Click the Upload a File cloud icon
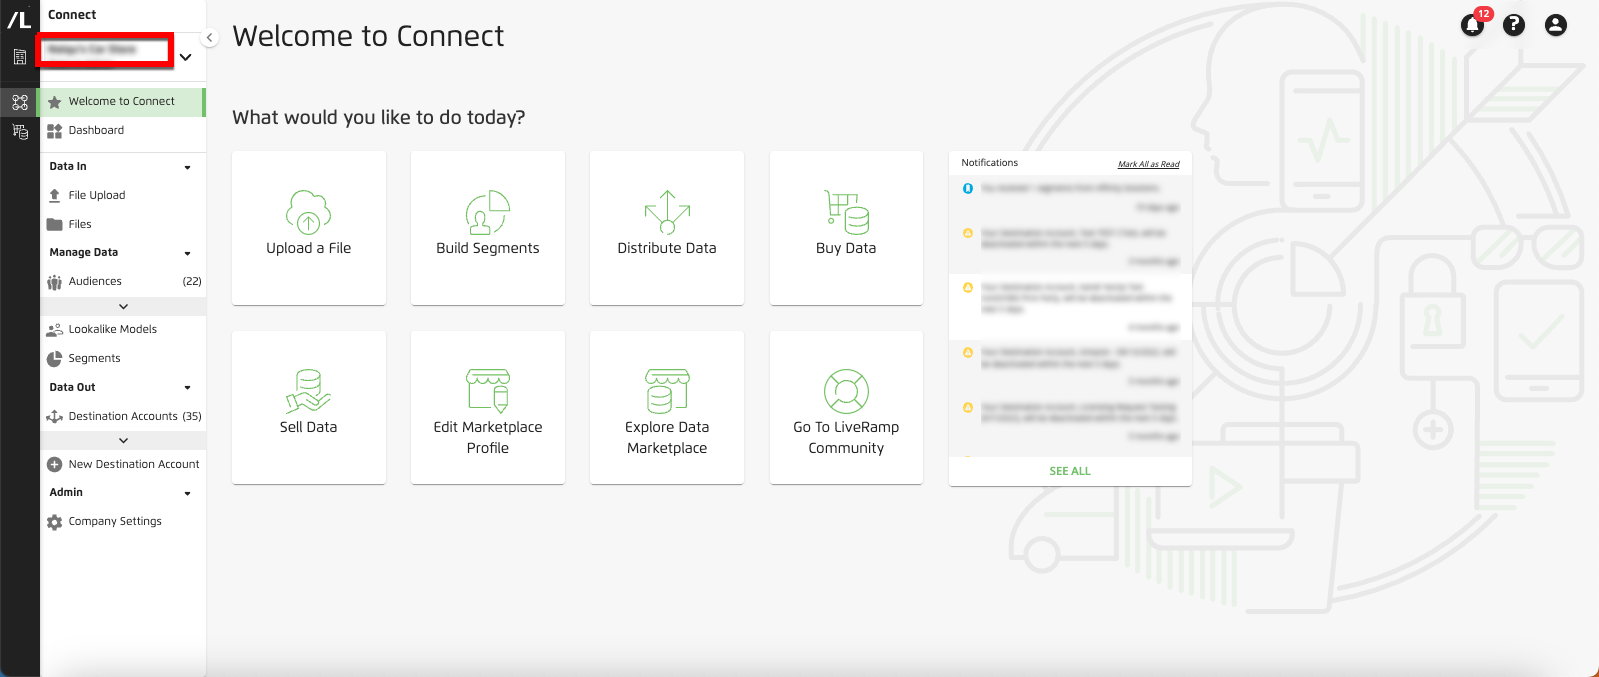Image resolution: width=1599 pixels, height=677 pixels. (308, 212)
